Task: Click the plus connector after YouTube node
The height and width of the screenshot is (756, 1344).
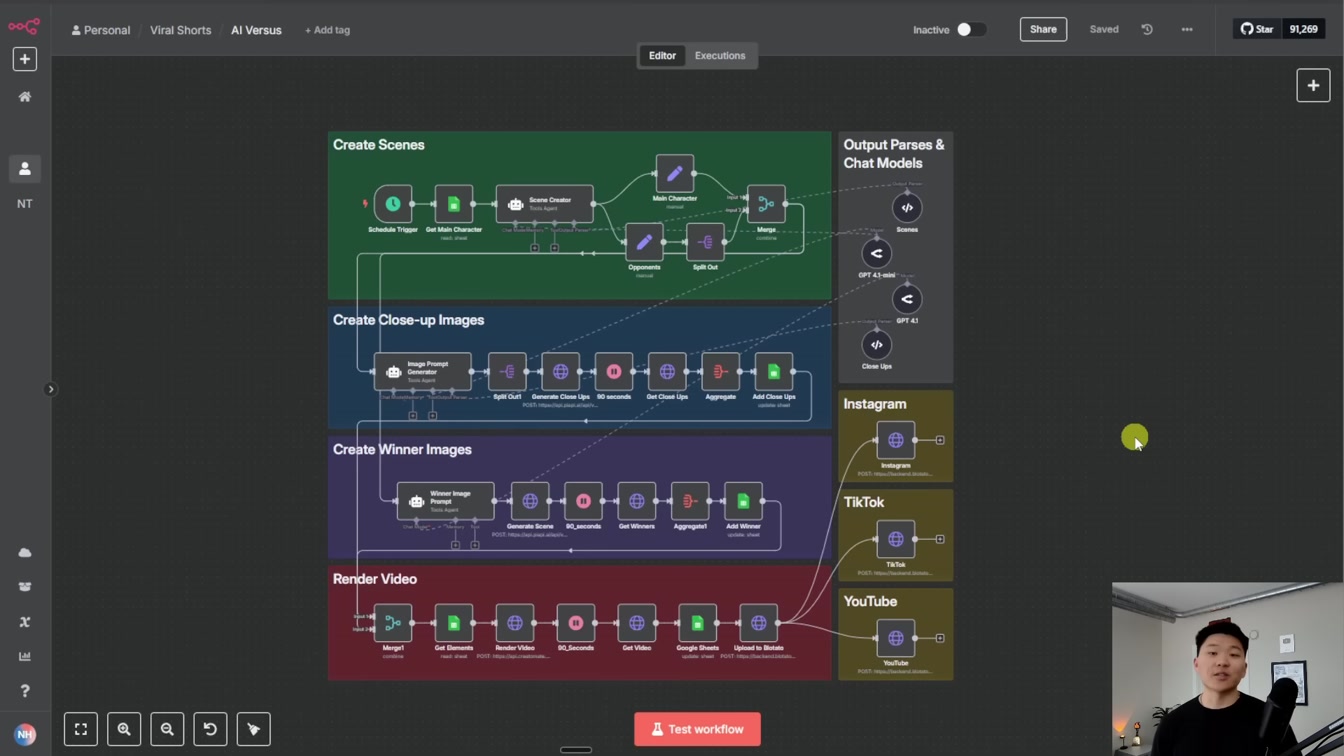Action: click(x=940, y=638)
